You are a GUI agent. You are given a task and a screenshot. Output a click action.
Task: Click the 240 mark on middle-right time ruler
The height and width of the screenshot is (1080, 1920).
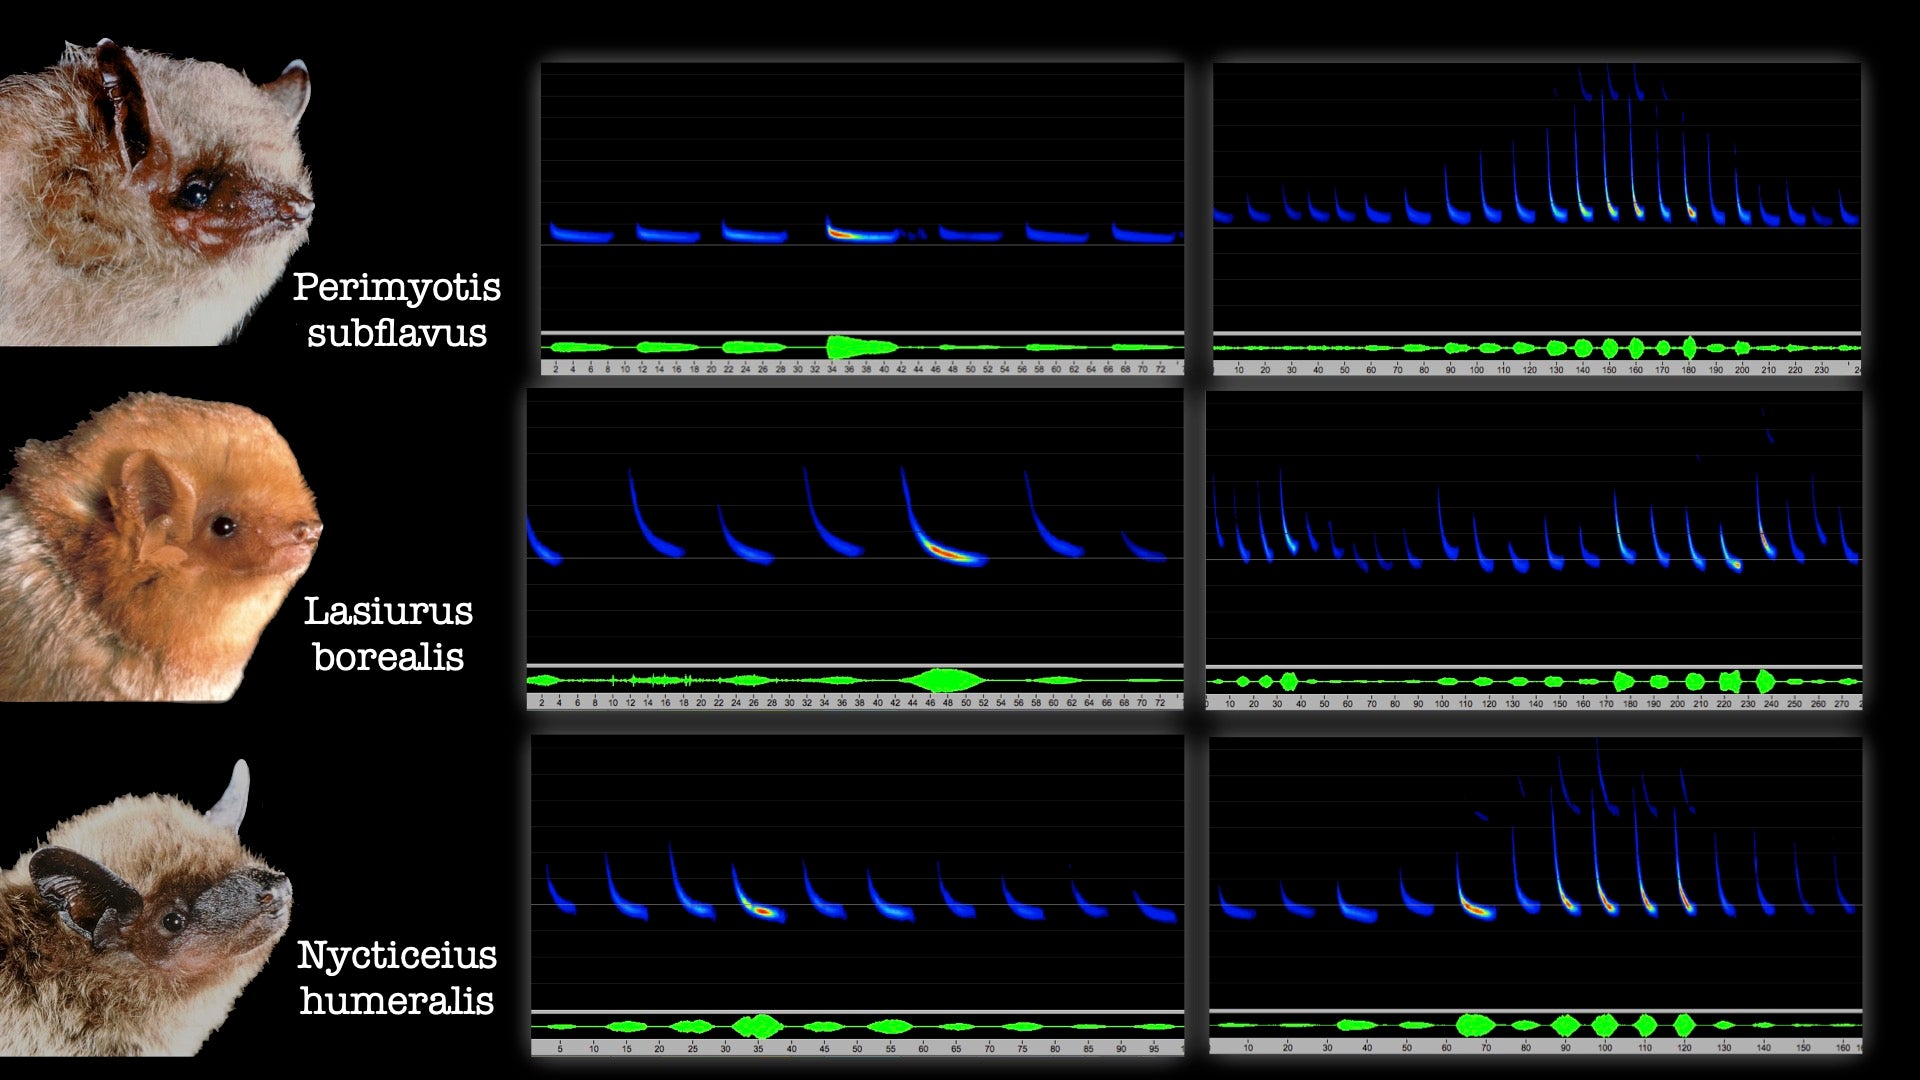[x=1770, y=704]
